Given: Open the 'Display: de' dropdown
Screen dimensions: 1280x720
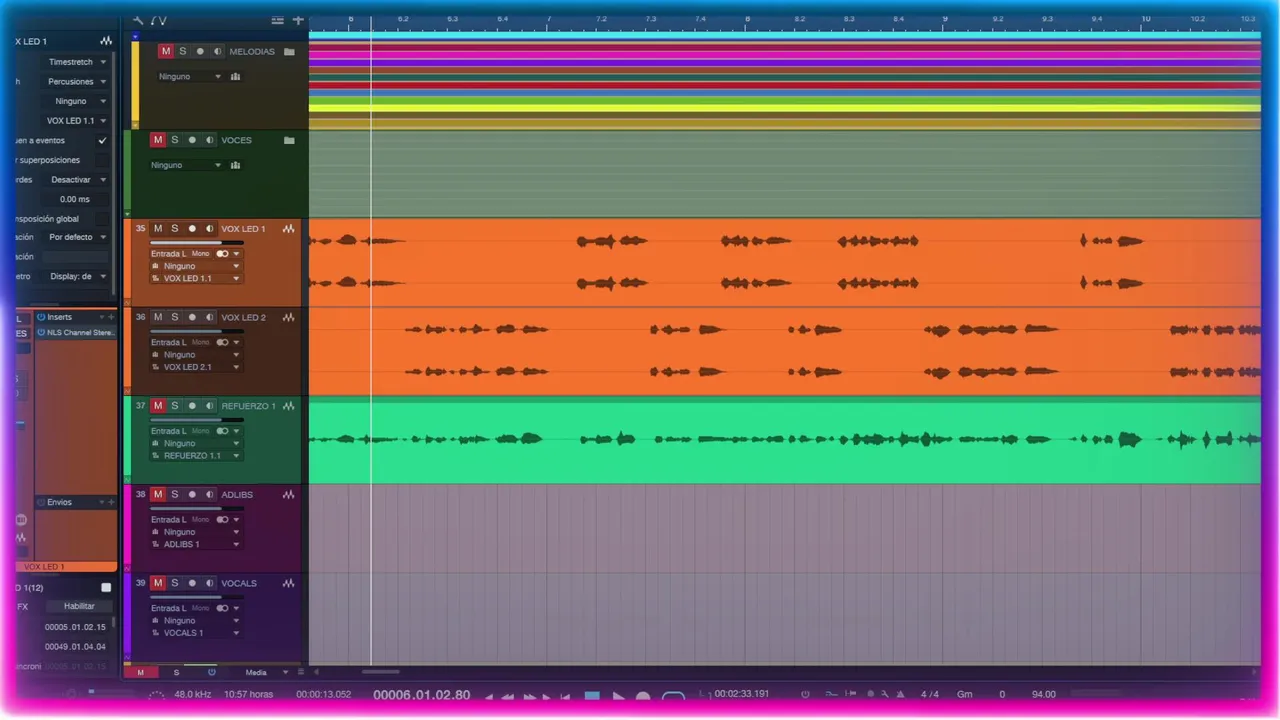Looking at the screenshot, I should [76, 277].
